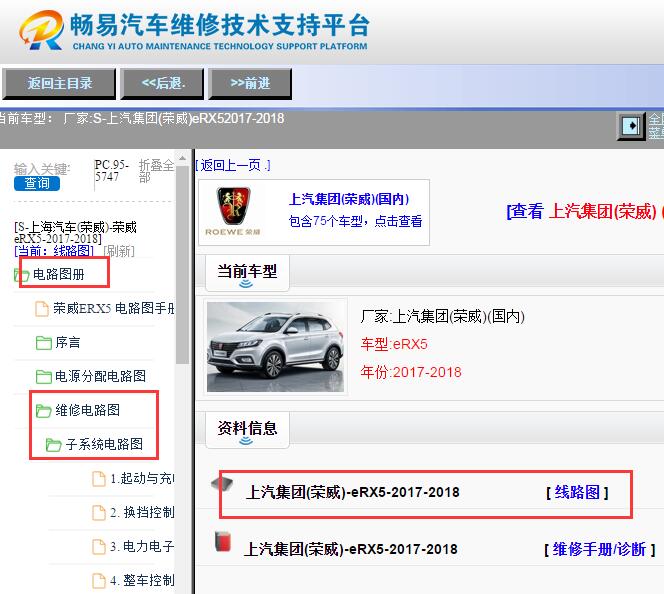Open document icon for 3. 电力电子

click(99, 547)
